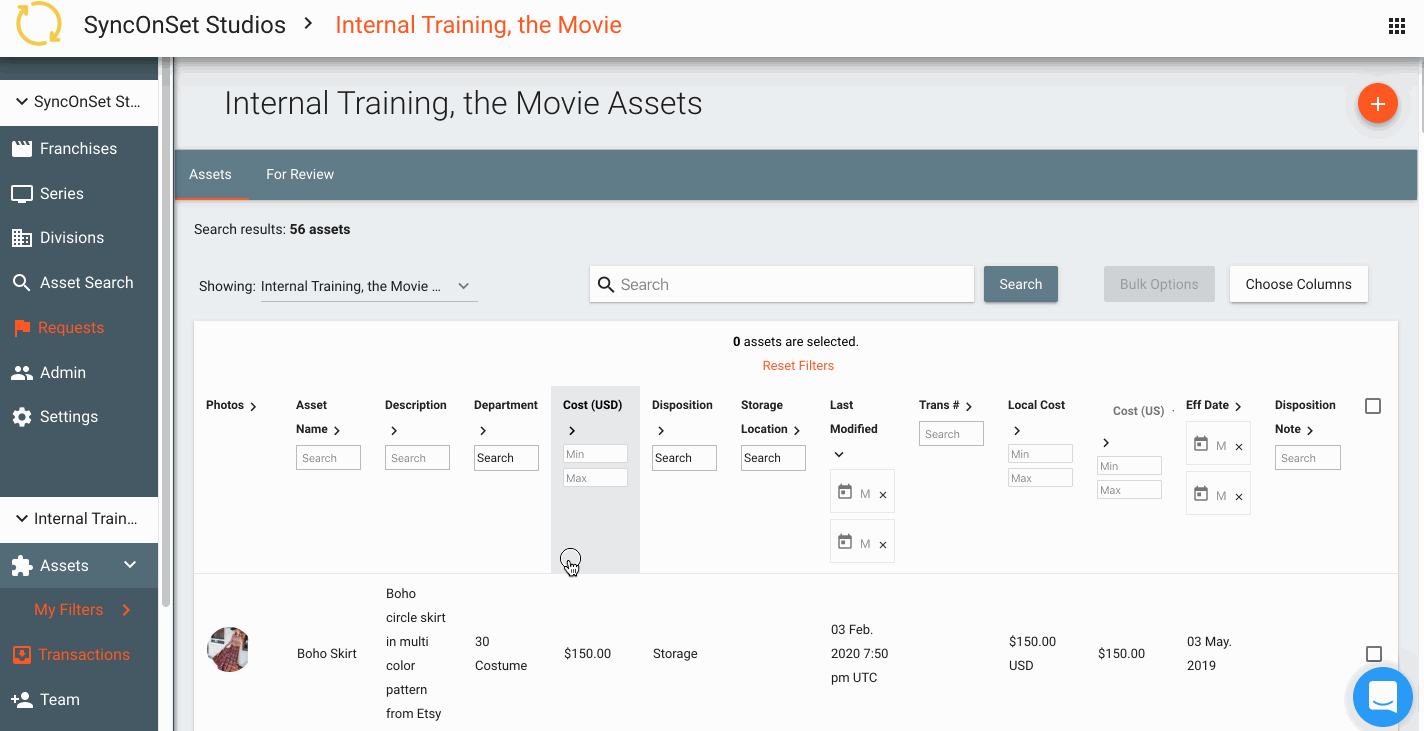This screenshot has height=731, width=1424.
Task: Click the 30 Costume department cell
Action: coord(501,654)
